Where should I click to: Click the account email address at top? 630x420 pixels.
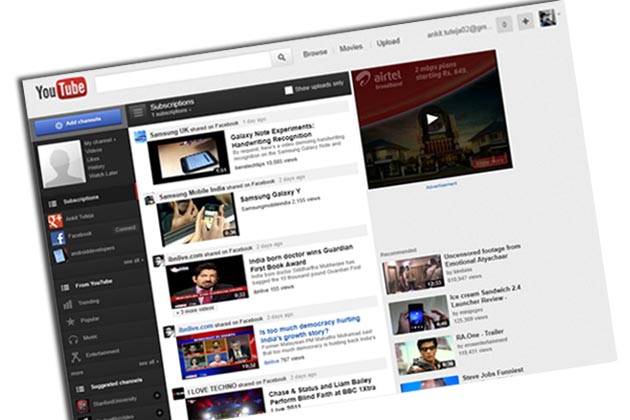459,31
